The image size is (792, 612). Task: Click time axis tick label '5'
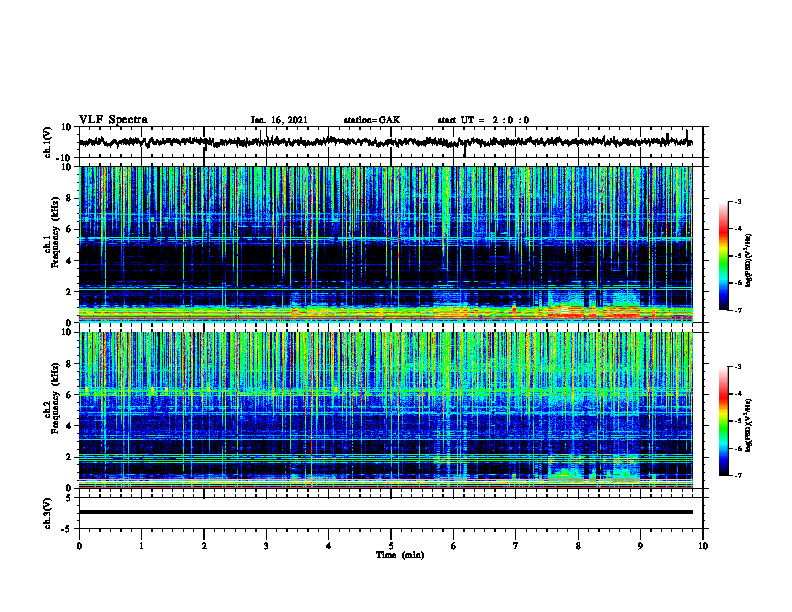[391, 546]
